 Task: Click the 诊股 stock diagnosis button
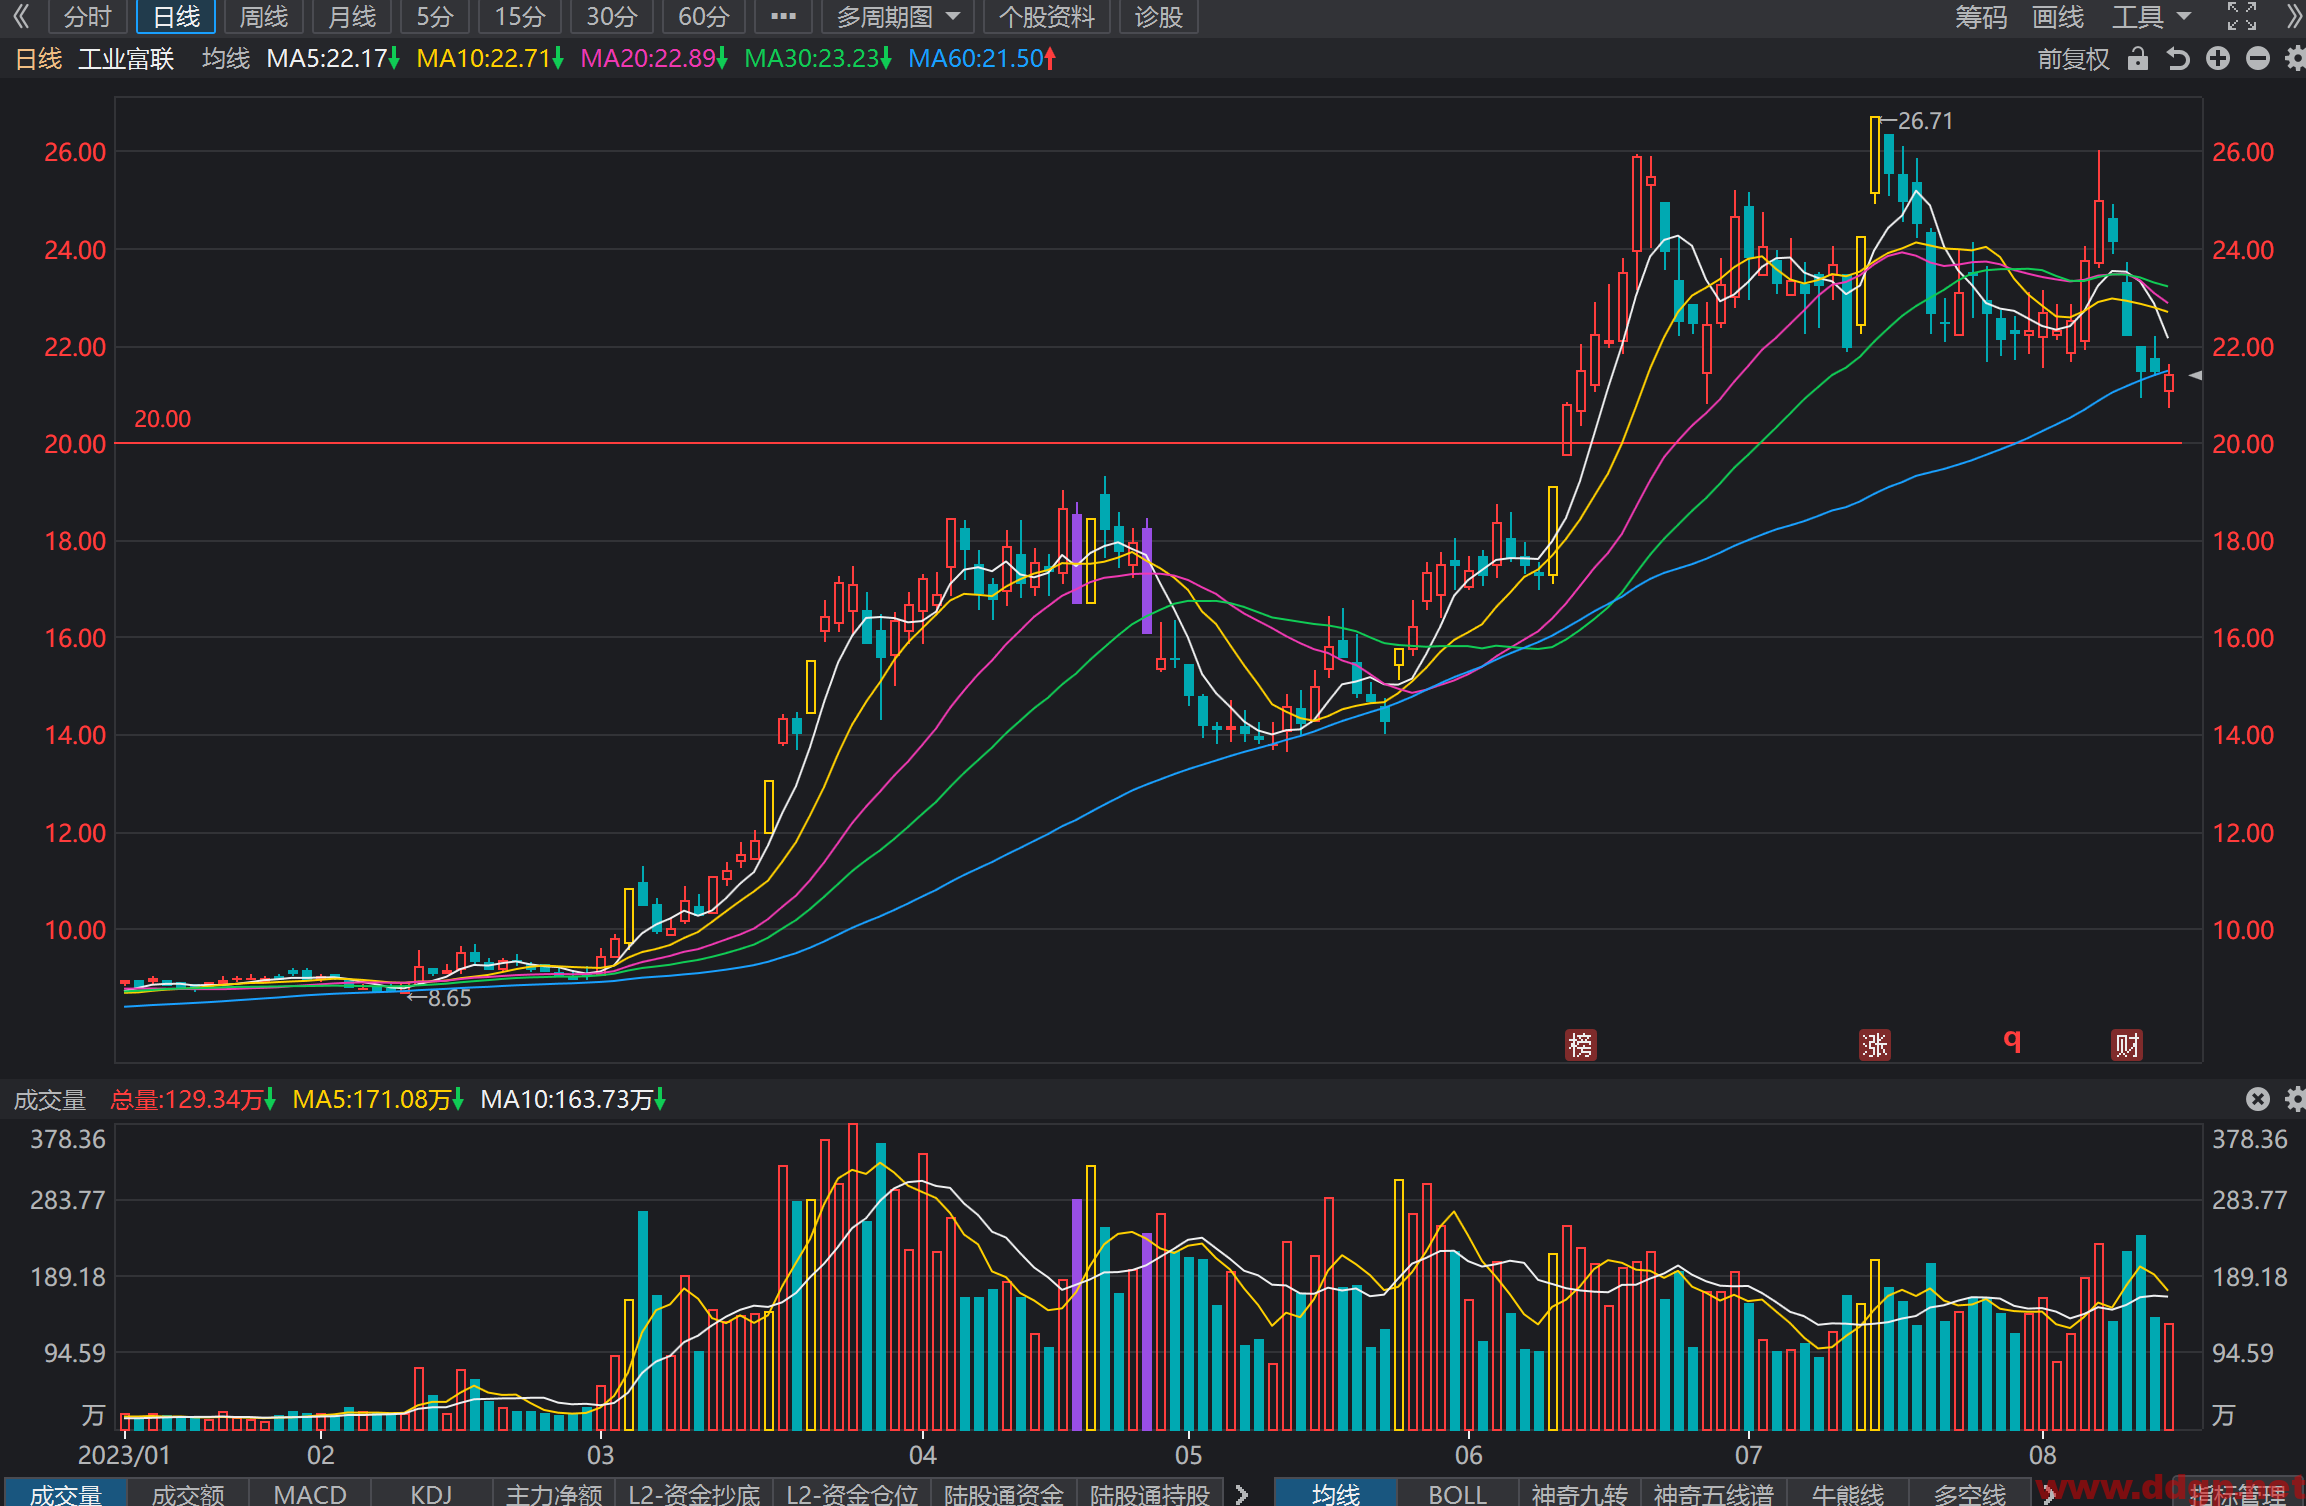tap(1158, 17)
